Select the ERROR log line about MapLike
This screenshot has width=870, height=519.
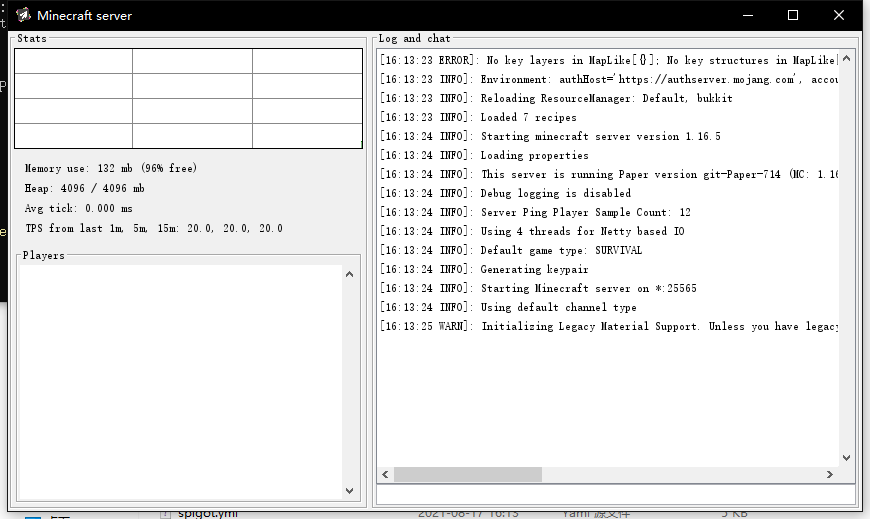tap(609, 61)
